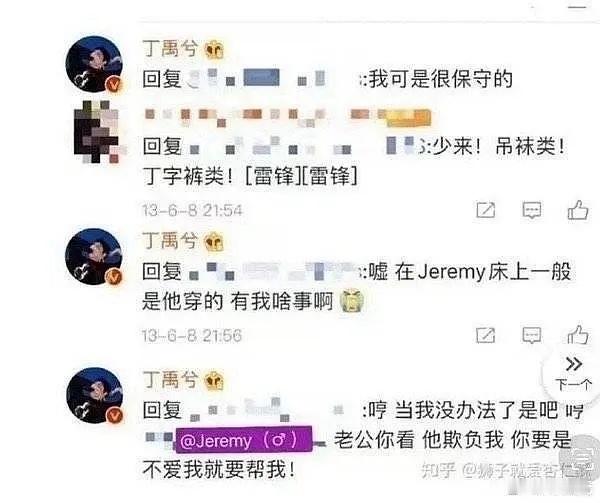This screenshot has height=503, width=600.
Task: Like the comment posted at 21:56
Action: [x=578, y=335]
